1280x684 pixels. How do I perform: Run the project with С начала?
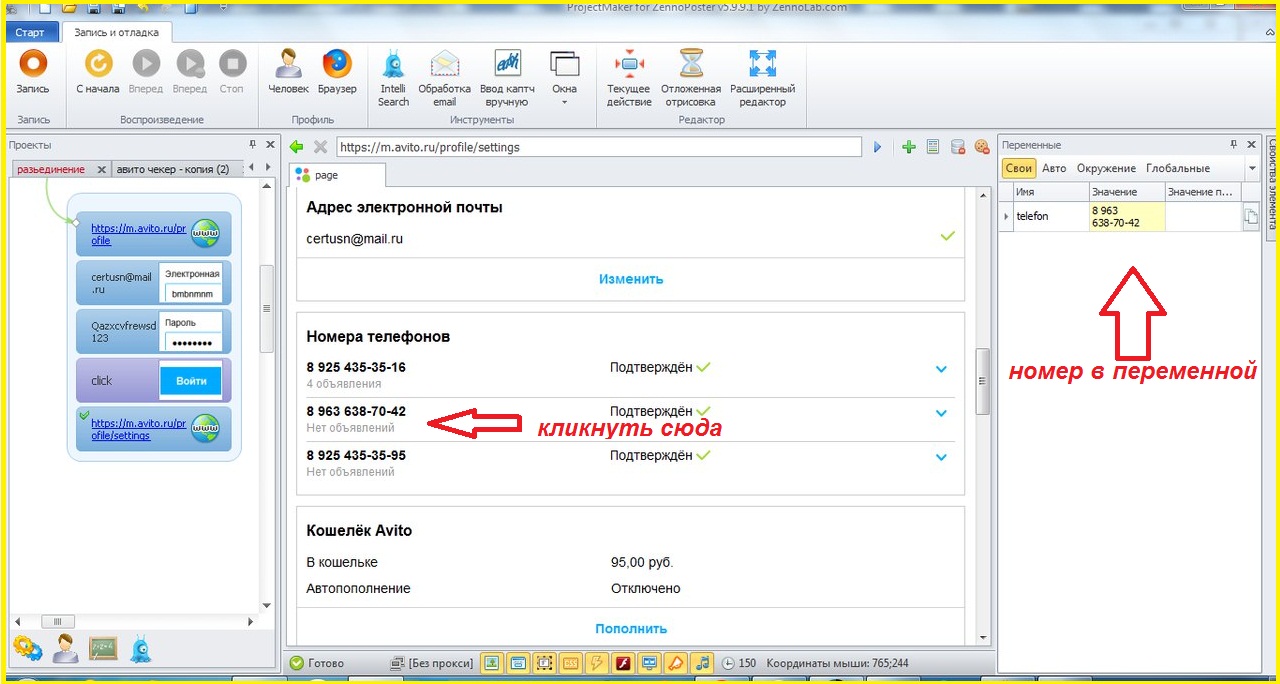(x=98, y=71)
